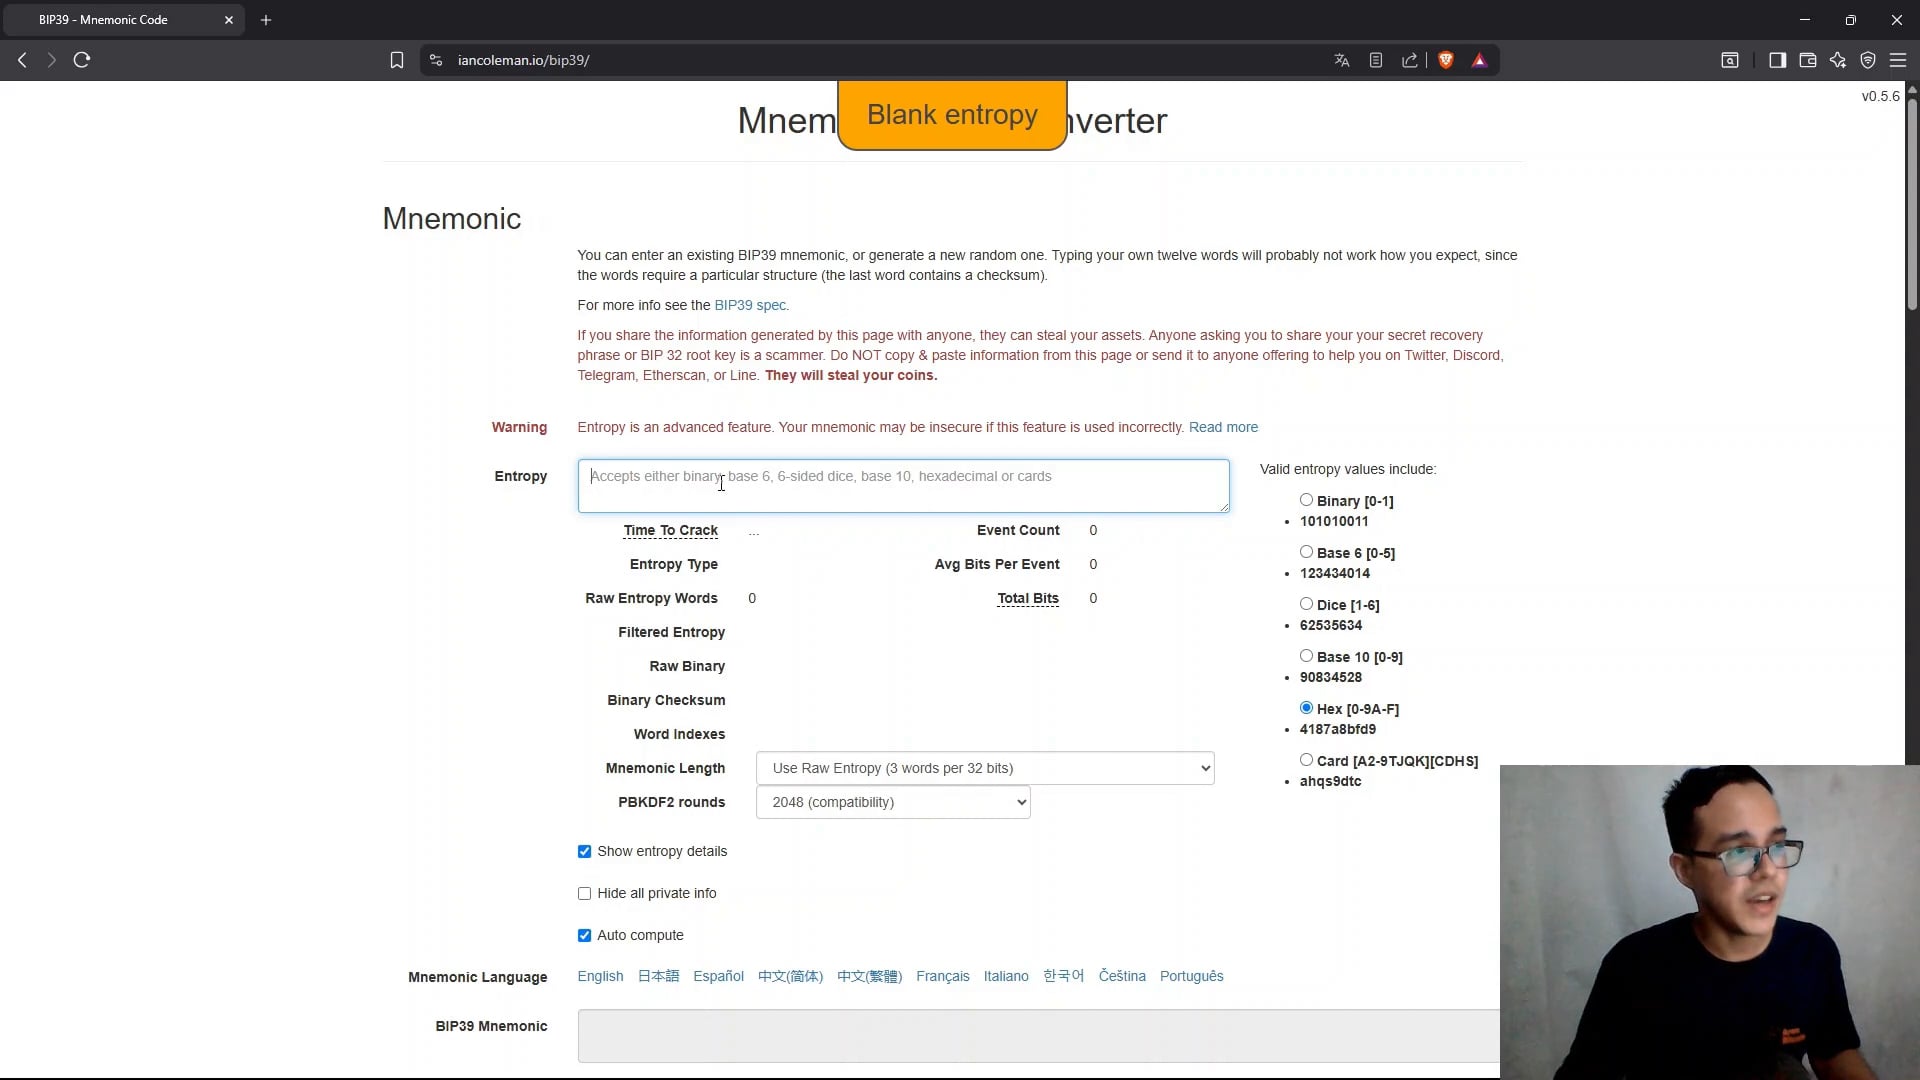Viewport: 1920px width, 1080px height.
Task: Choose Español mnemonic language
Action: click(718, 976)
